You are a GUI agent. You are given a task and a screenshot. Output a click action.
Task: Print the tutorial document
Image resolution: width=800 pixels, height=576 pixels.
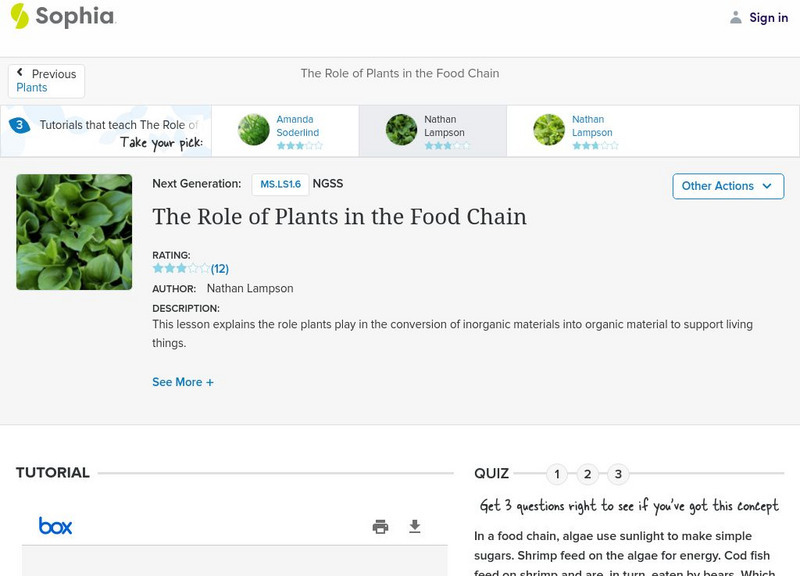tap(380, 527)
